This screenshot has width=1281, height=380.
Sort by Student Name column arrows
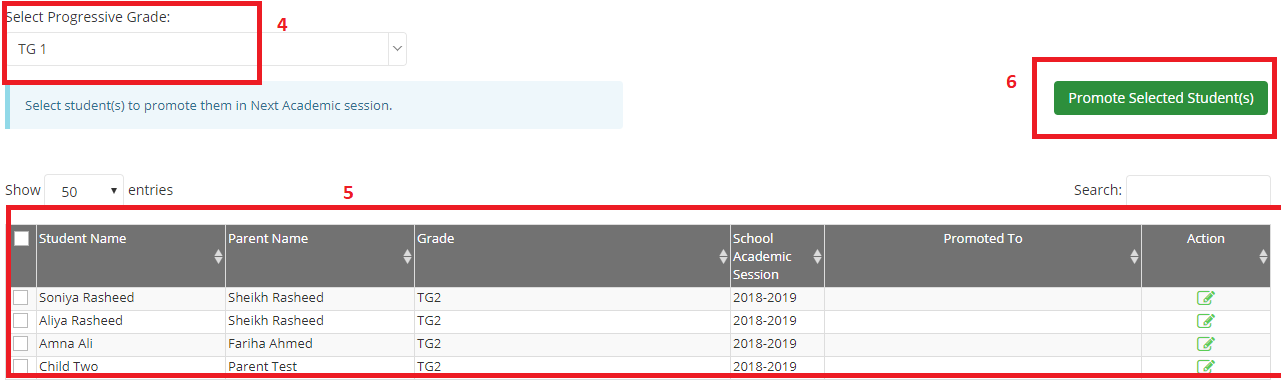(219, 257)
